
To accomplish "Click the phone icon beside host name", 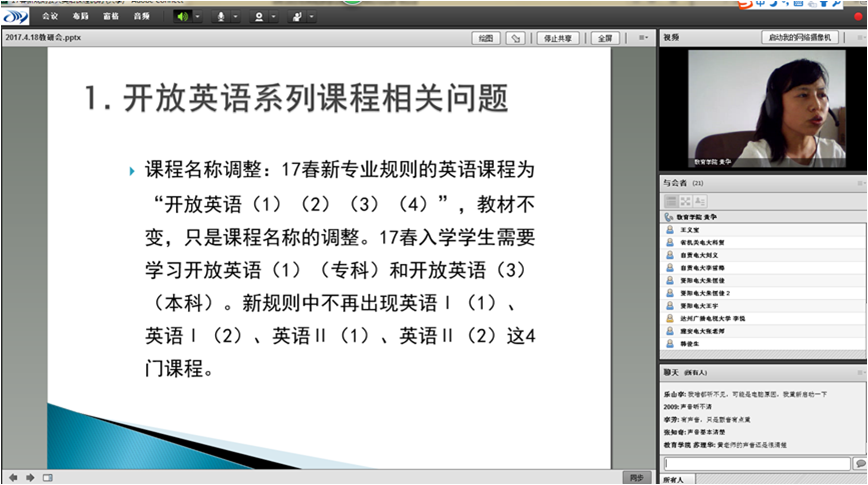I will (x=669, y=217).
